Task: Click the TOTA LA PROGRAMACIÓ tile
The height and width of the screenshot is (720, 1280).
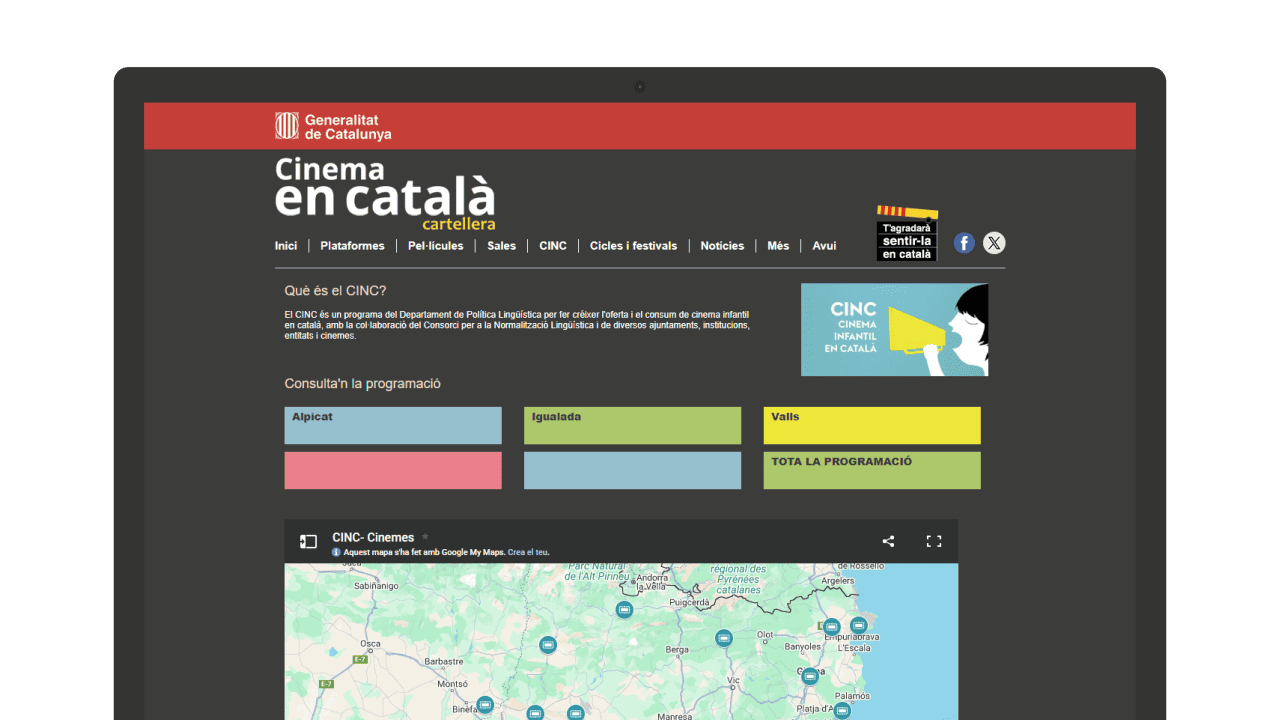Action: pyautogui.click(x=872, y=470)
